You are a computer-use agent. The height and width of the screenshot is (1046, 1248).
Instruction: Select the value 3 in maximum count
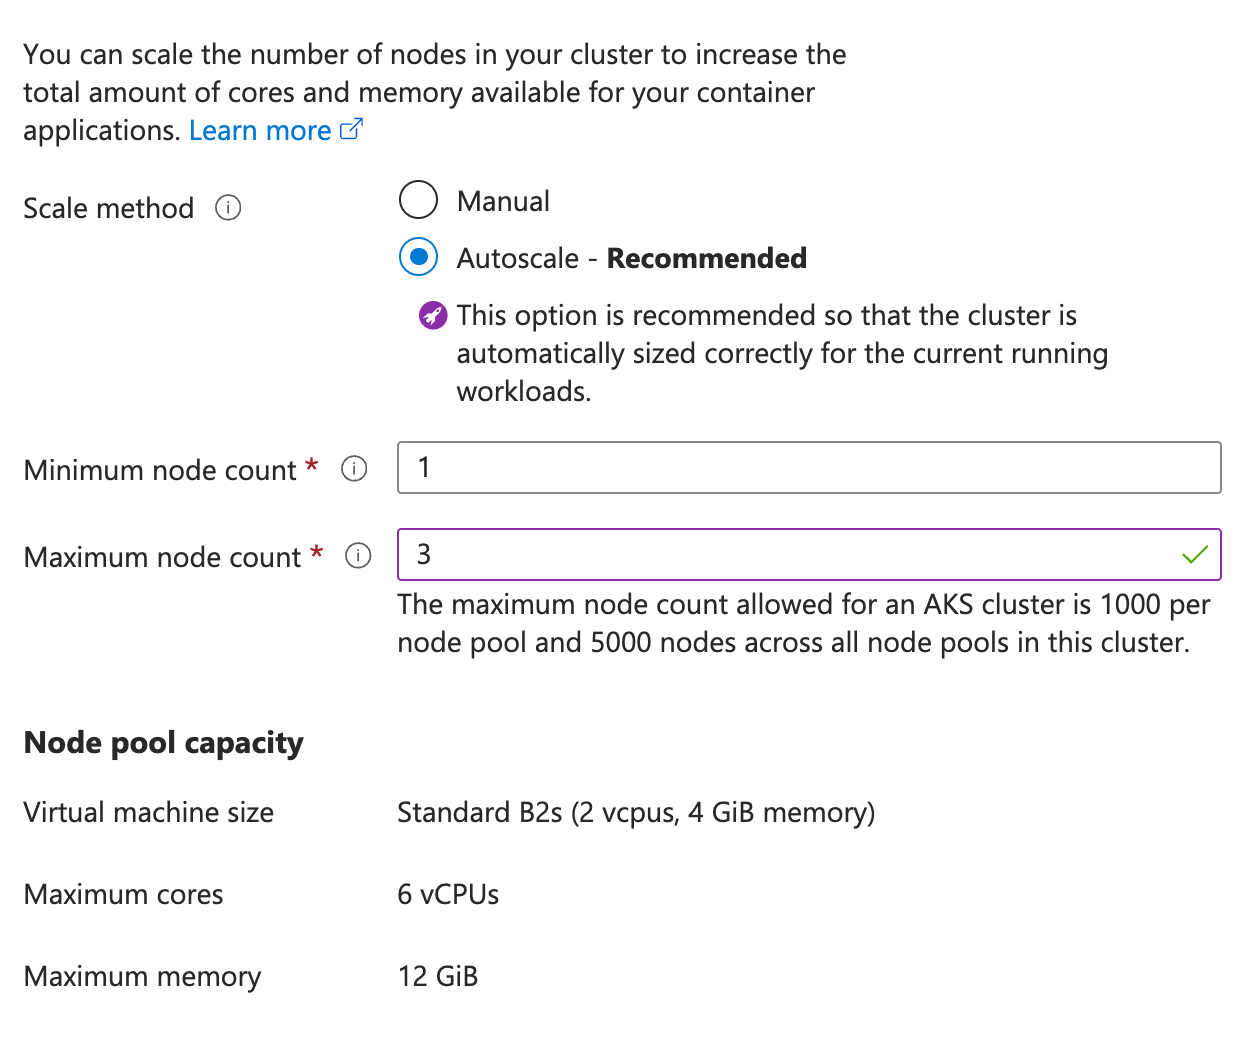click(422, 554)
